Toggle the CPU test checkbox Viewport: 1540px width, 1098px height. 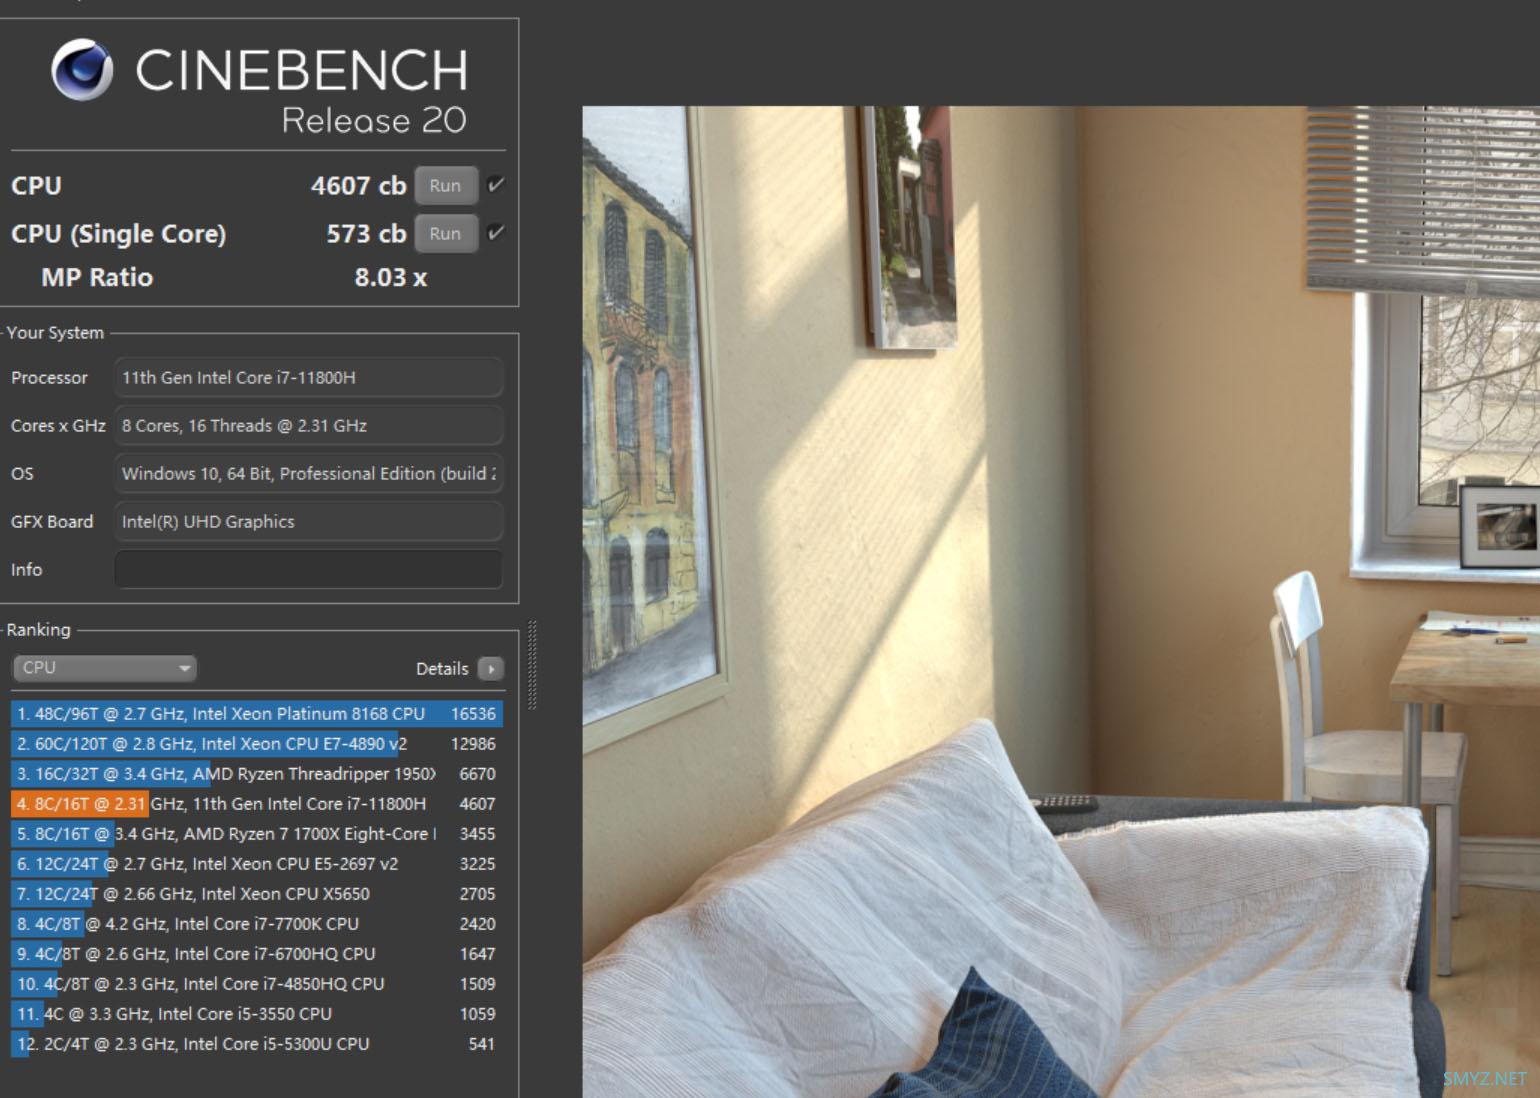click(x=495, y=185)
